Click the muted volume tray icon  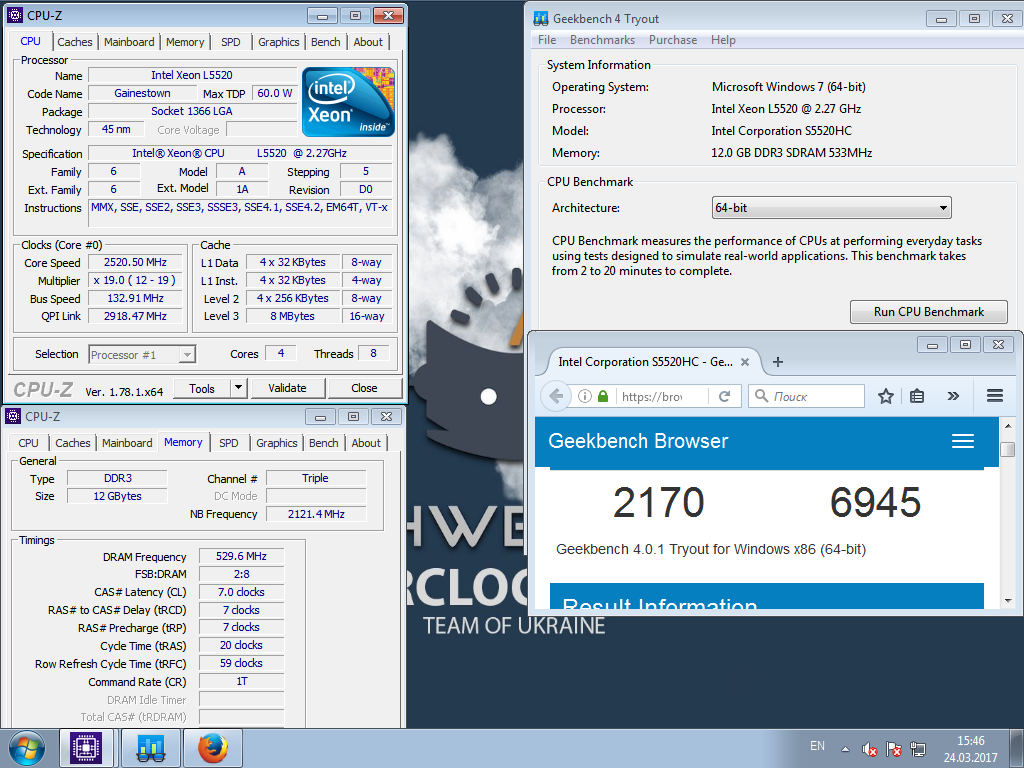pyautogui.click(x=869, y=749)
